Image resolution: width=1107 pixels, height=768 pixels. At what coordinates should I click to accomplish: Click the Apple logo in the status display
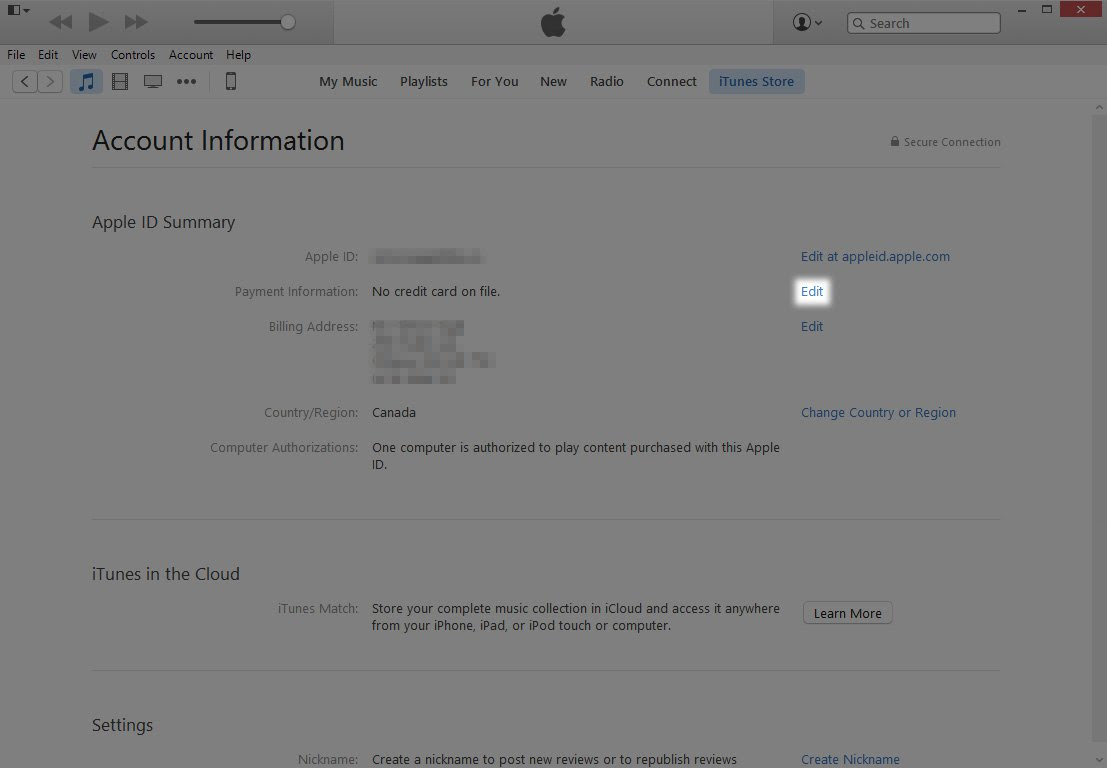coord(553,22)
